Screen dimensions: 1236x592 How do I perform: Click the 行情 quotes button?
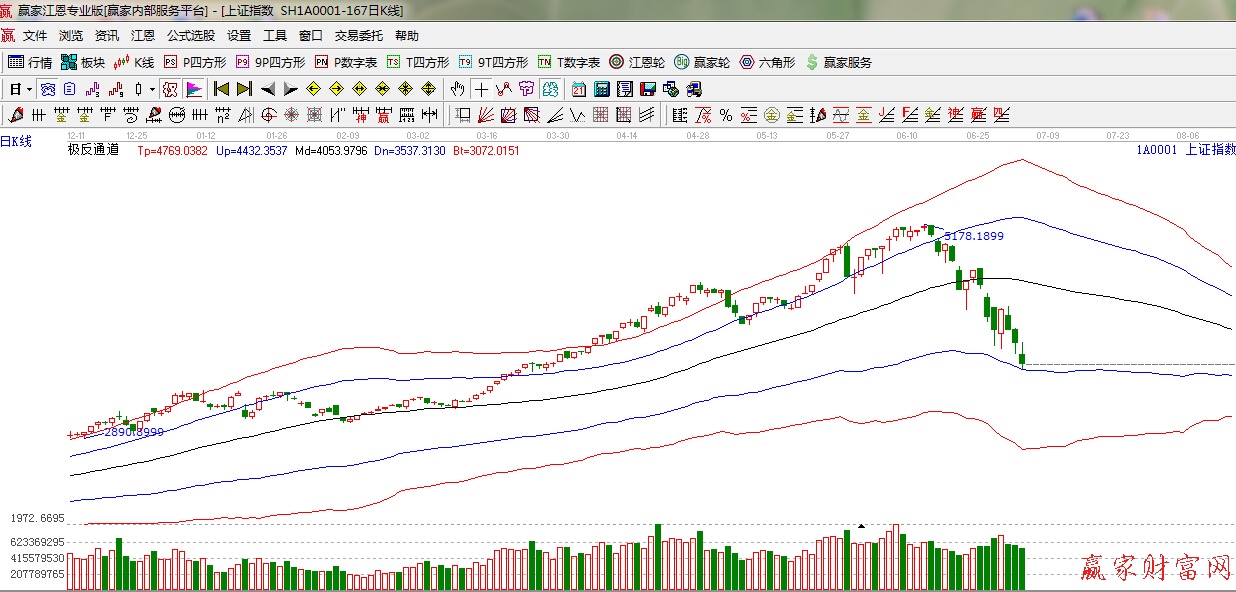coord(30,62)
